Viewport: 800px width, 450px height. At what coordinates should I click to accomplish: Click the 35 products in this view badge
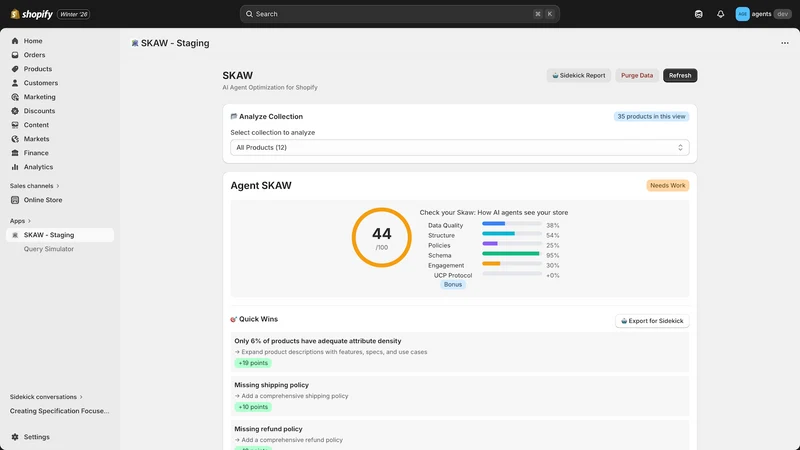point(651,117)
